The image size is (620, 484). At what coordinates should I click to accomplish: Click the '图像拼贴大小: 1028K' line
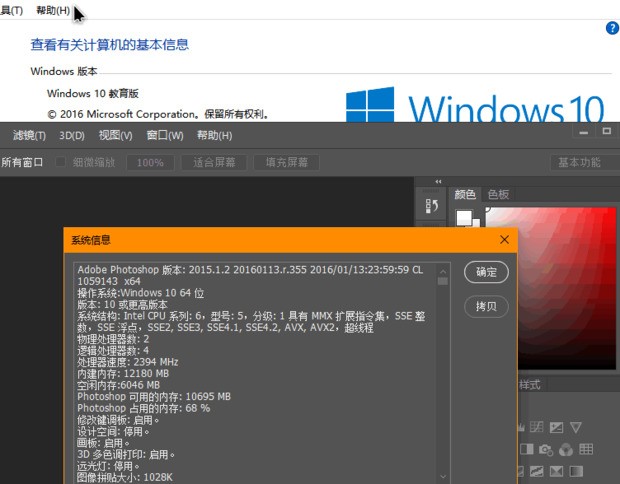pyautogui.click(x=125, y=477)
